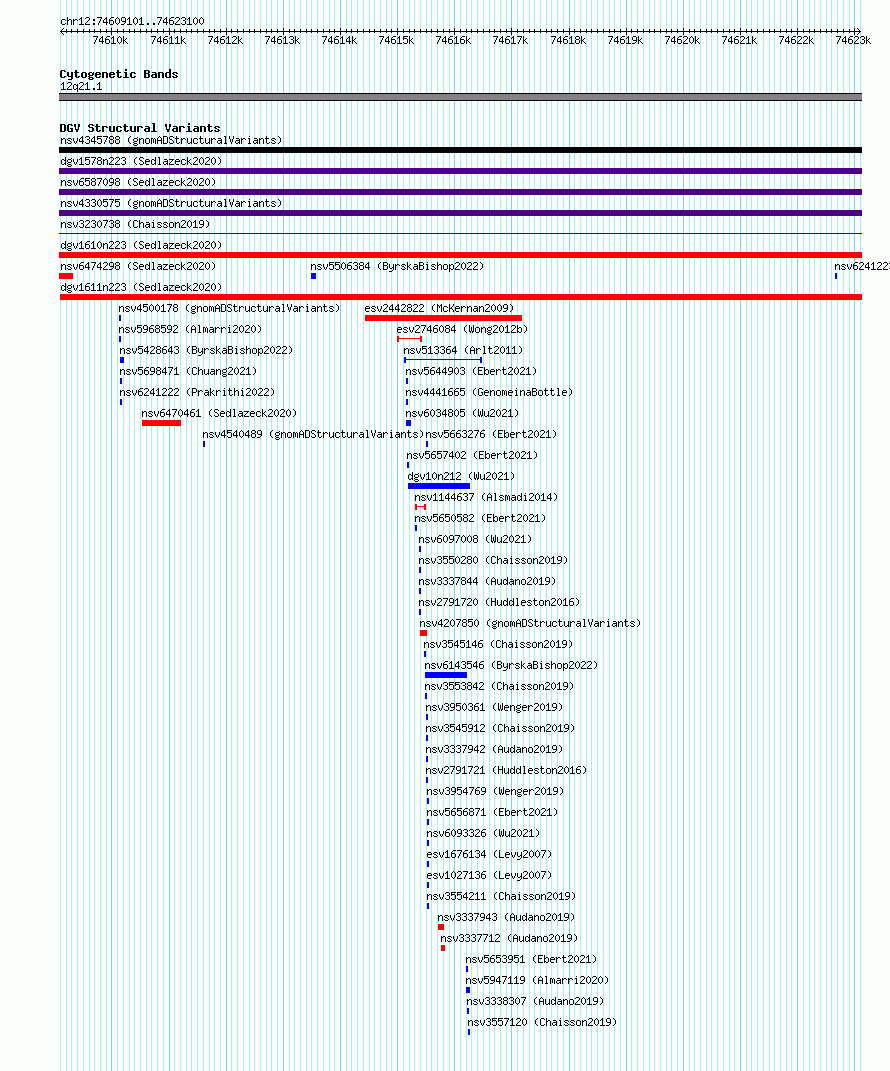
Task: Select nsv2791721 (Huddleston2016) label
Action: point(506,770)
